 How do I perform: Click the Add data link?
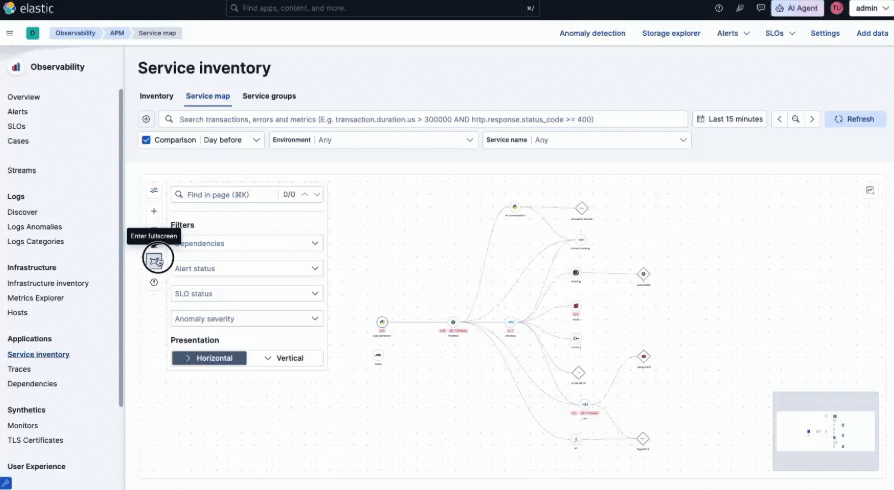point(872,33)
